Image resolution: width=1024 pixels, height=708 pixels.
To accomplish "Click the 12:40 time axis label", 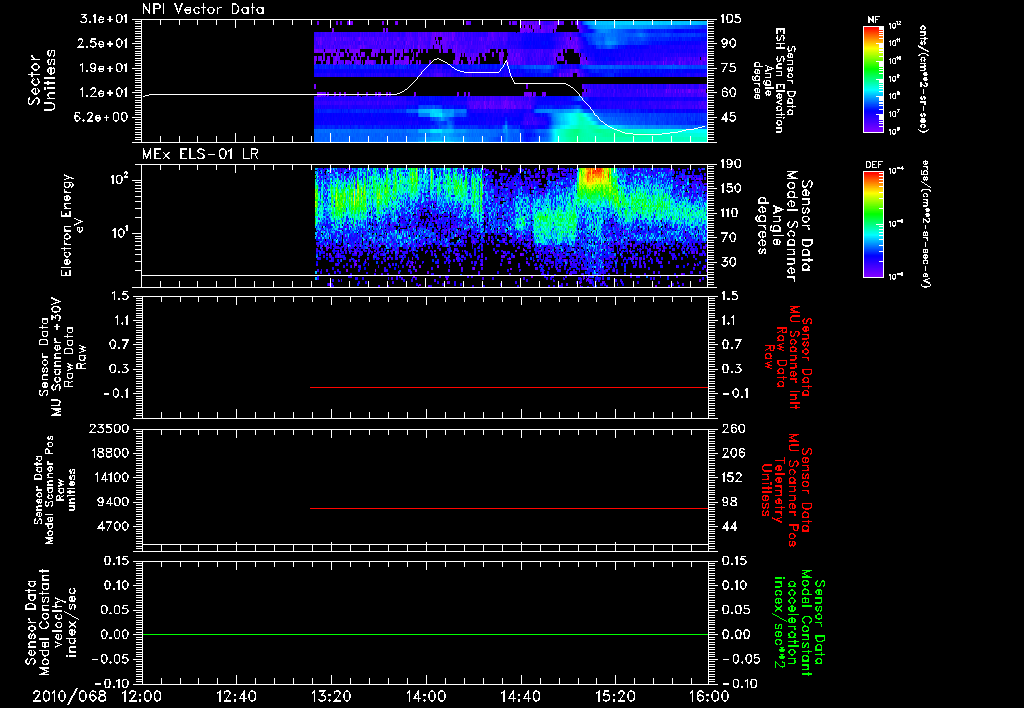I will tap(236, 696).
